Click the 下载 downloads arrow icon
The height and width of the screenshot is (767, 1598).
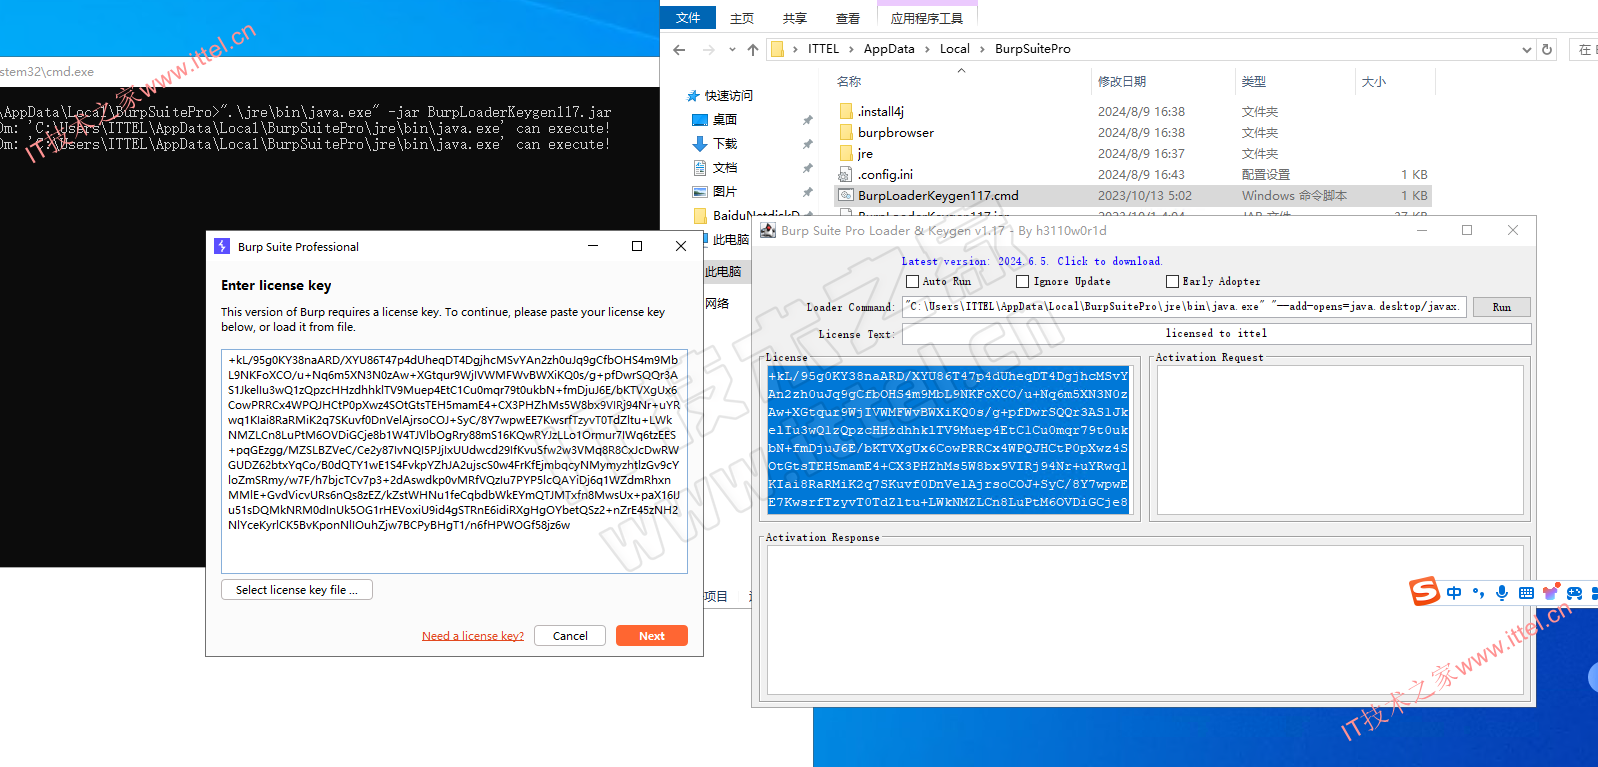pyautogui.click(x=700, y=144)
